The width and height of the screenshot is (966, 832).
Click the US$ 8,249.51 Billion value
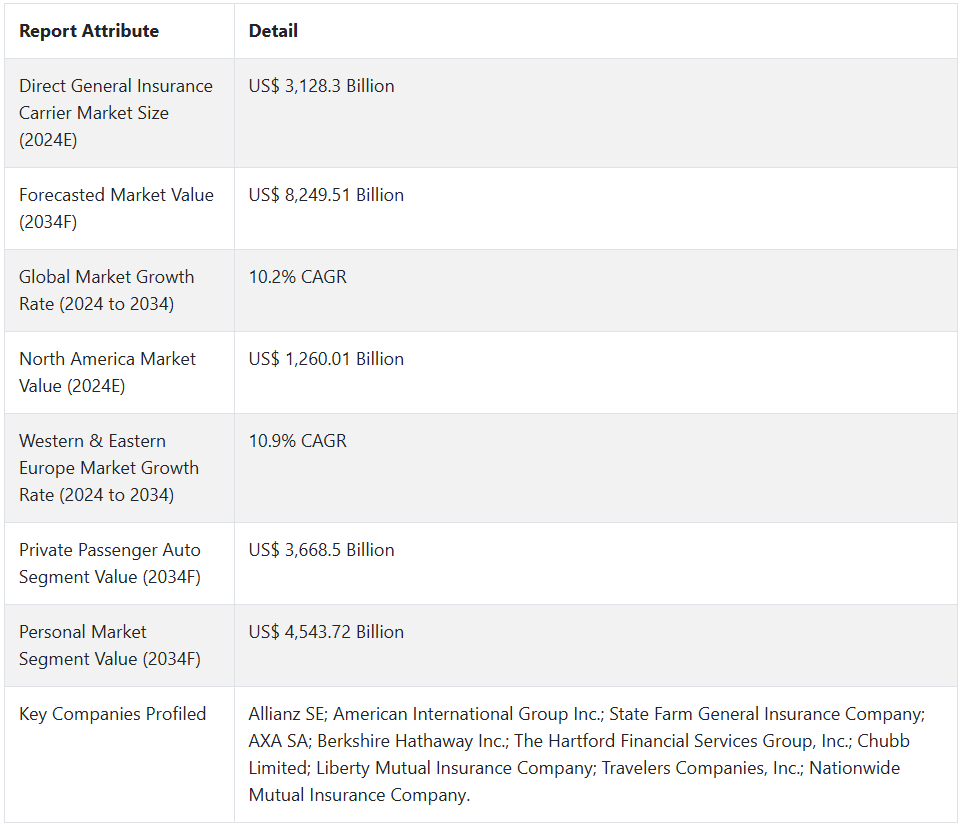pyautogui.click(x=326, y=195)
